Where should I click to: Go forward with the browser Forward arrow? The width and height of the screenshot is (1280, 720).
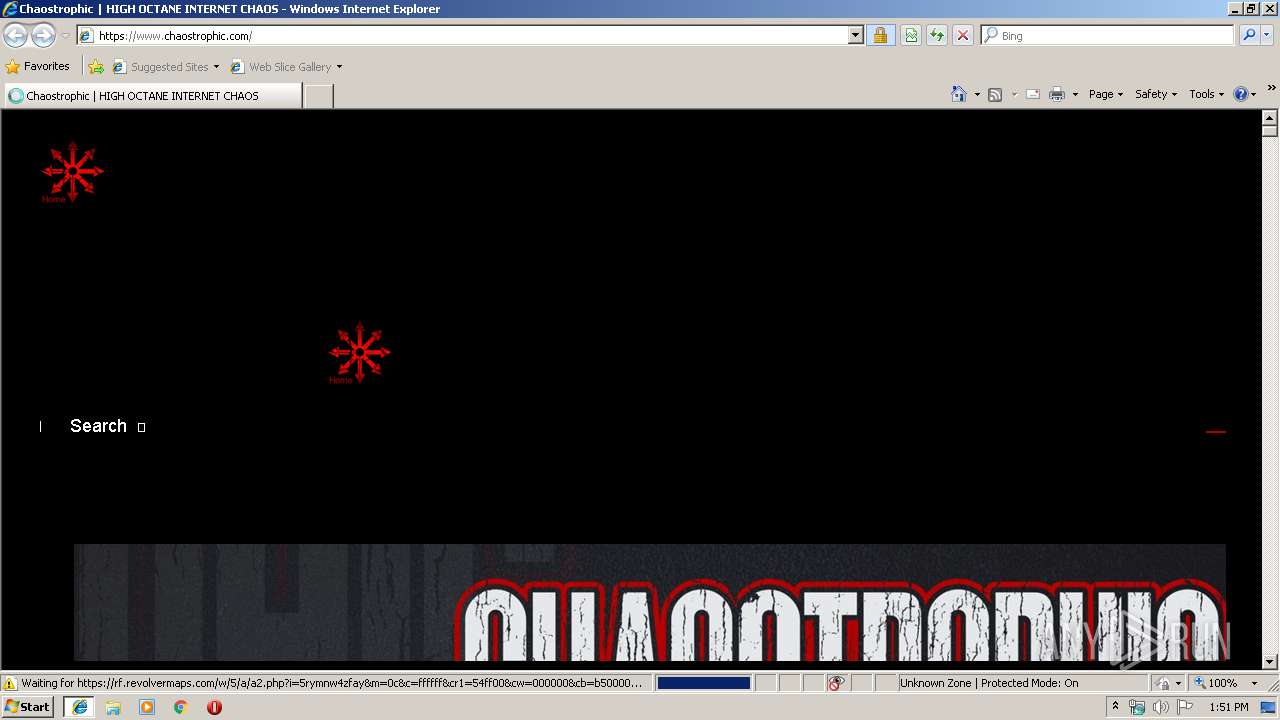coord(43,36)
